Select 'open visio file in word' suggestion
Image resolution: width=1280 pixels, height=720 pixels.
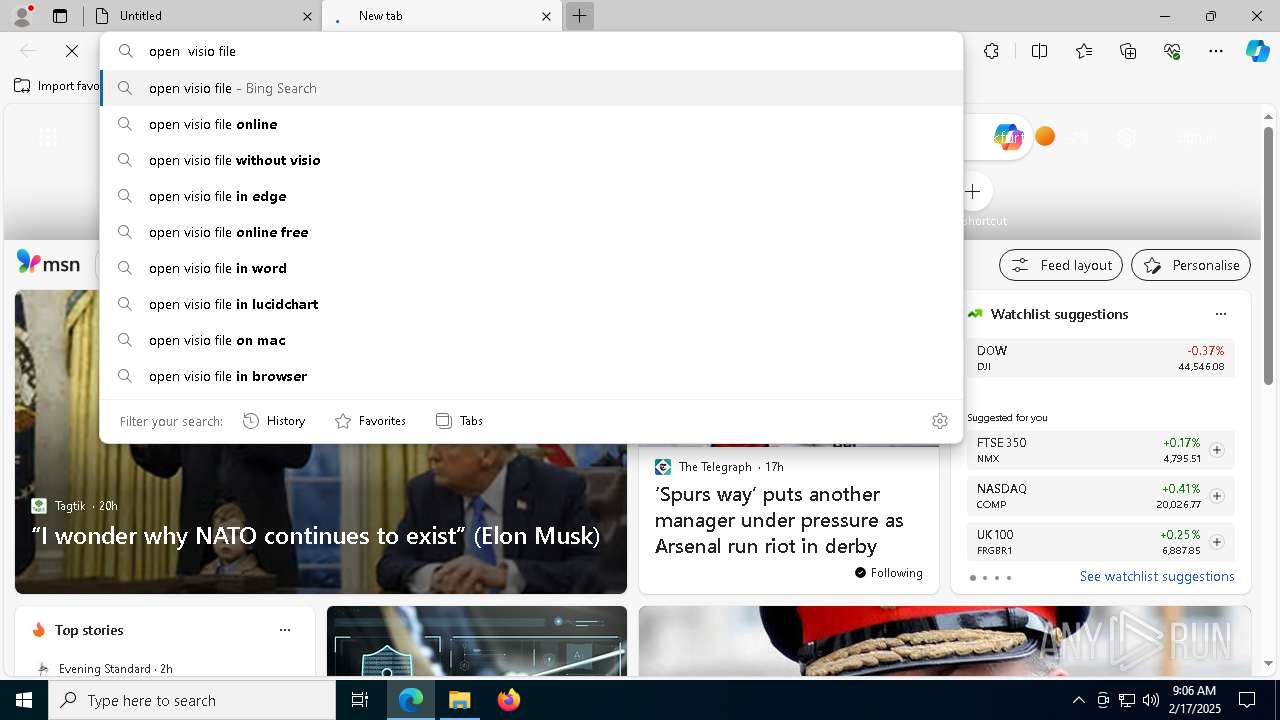[x=532, y=268]
